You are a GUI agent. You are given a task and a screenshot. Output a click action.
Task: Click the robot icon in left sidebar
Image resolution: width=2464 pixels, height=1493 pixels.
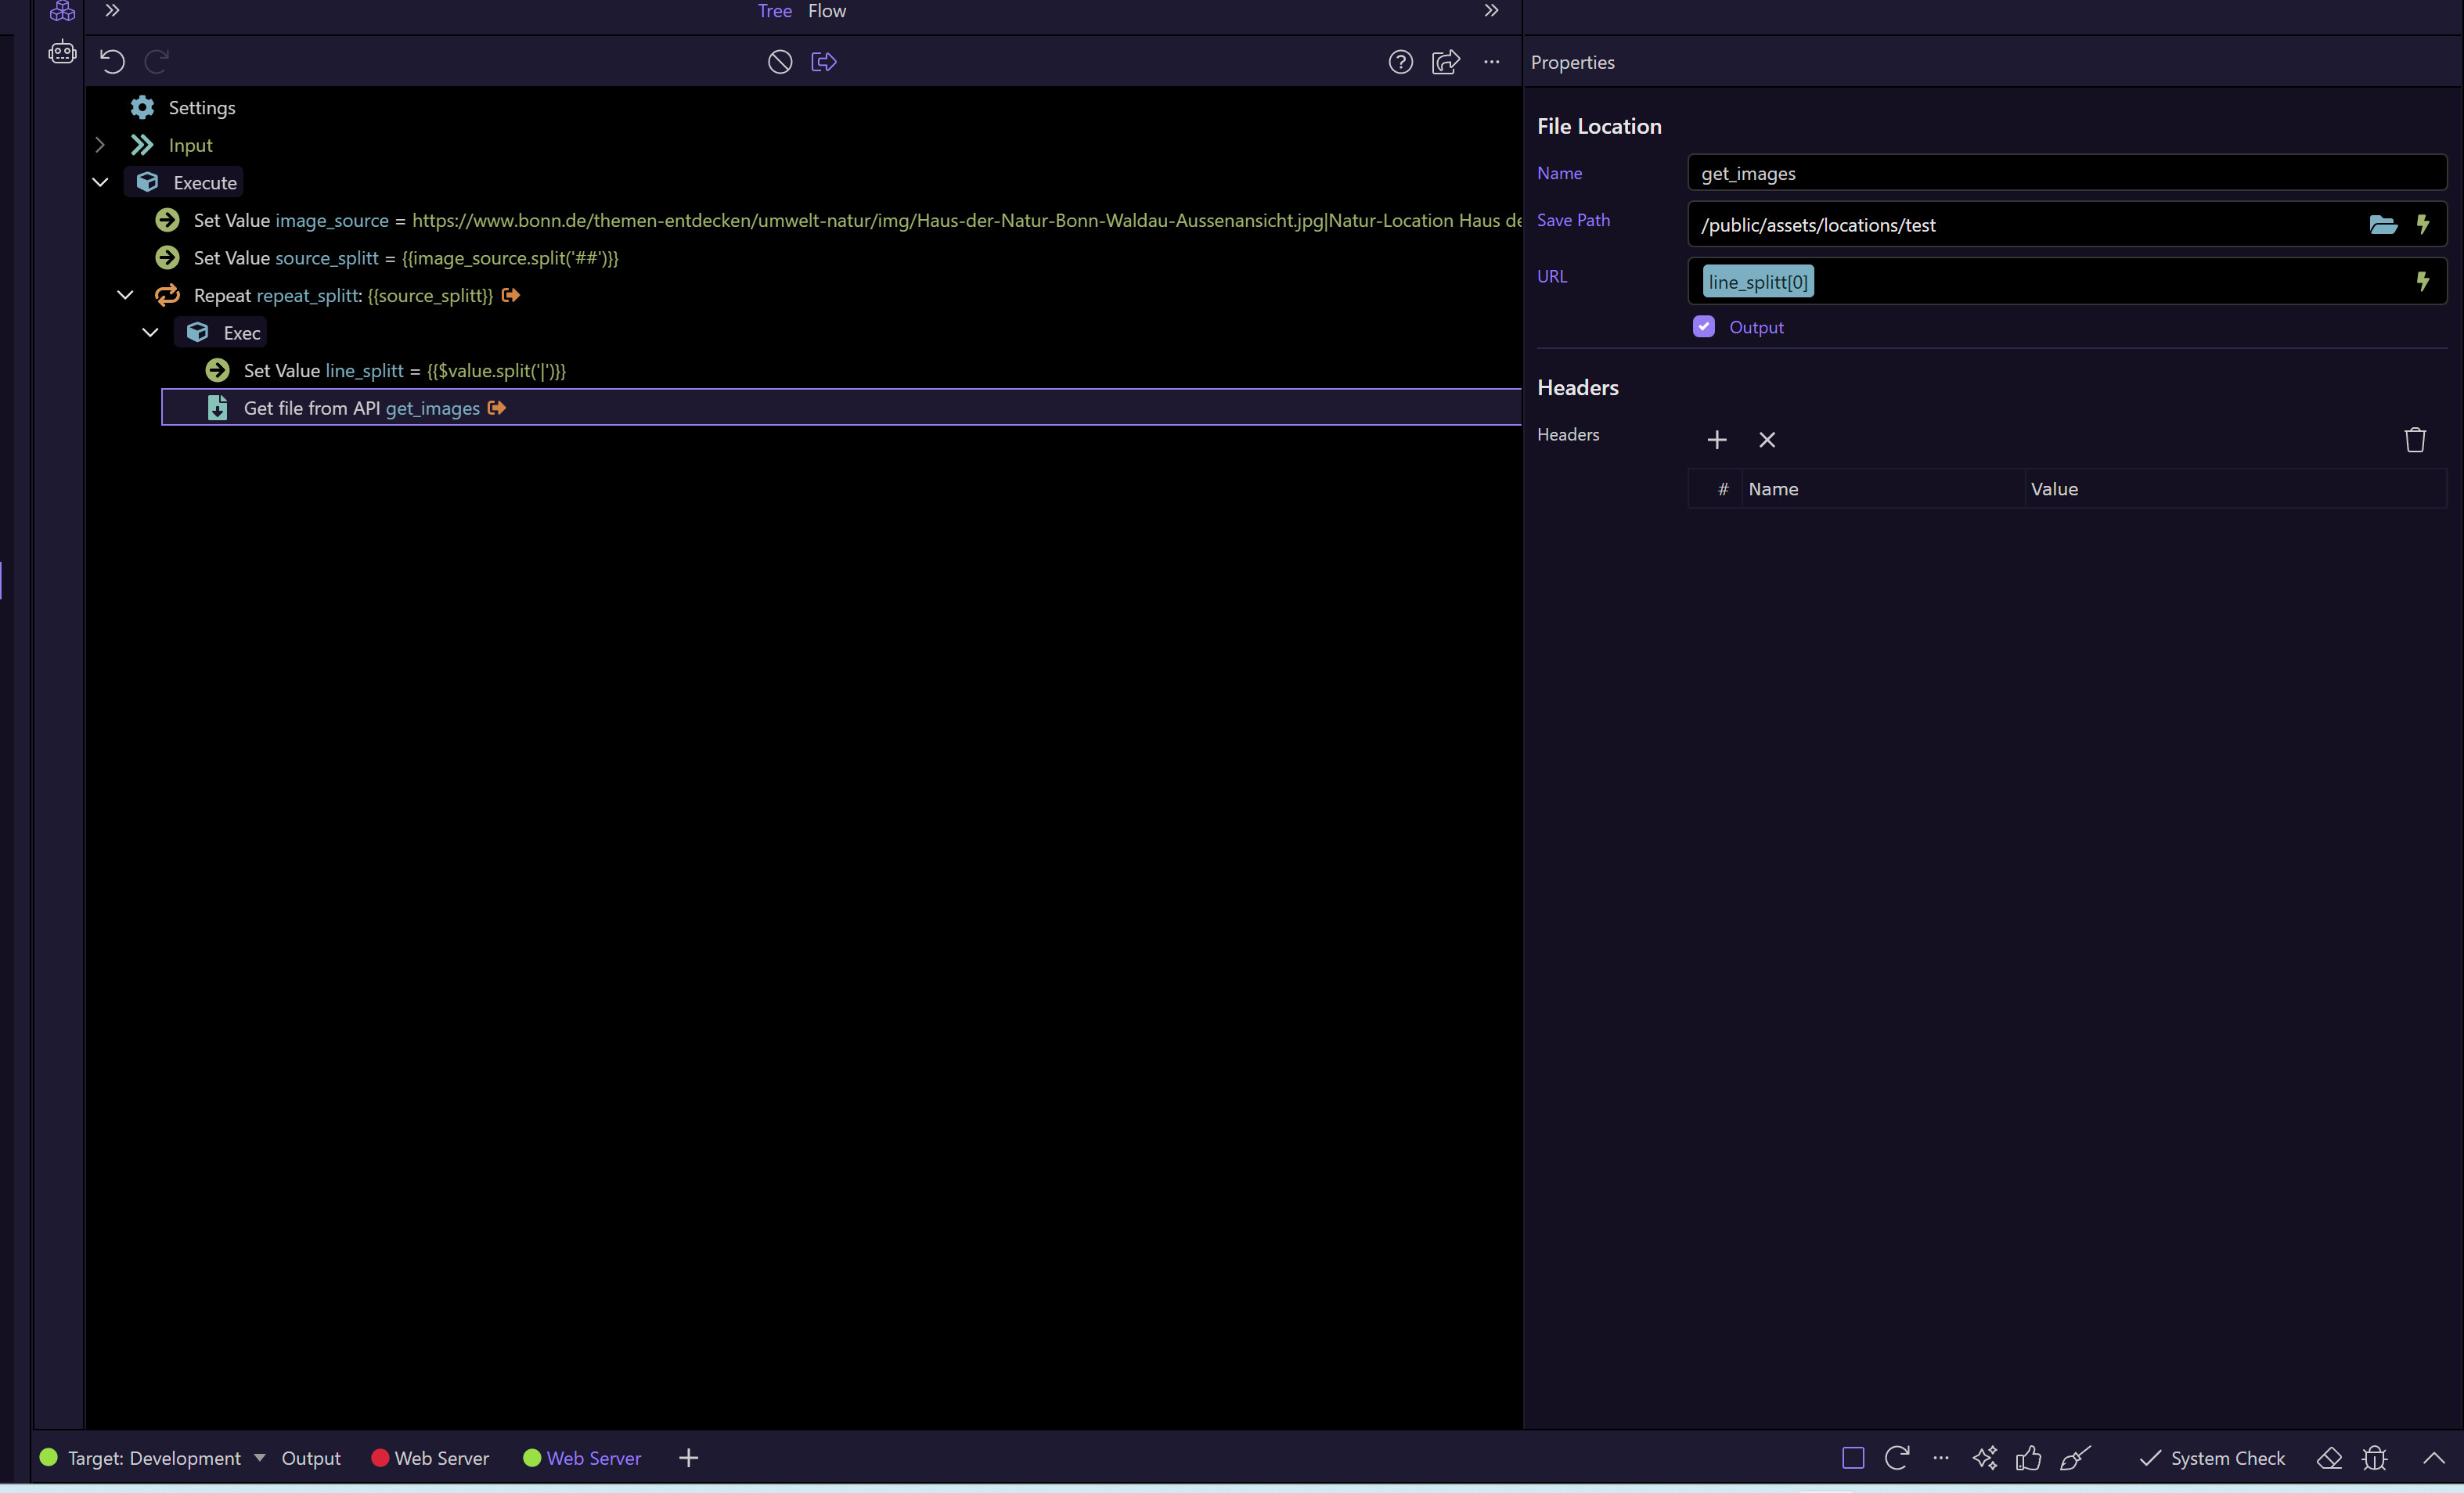[62, 52]
